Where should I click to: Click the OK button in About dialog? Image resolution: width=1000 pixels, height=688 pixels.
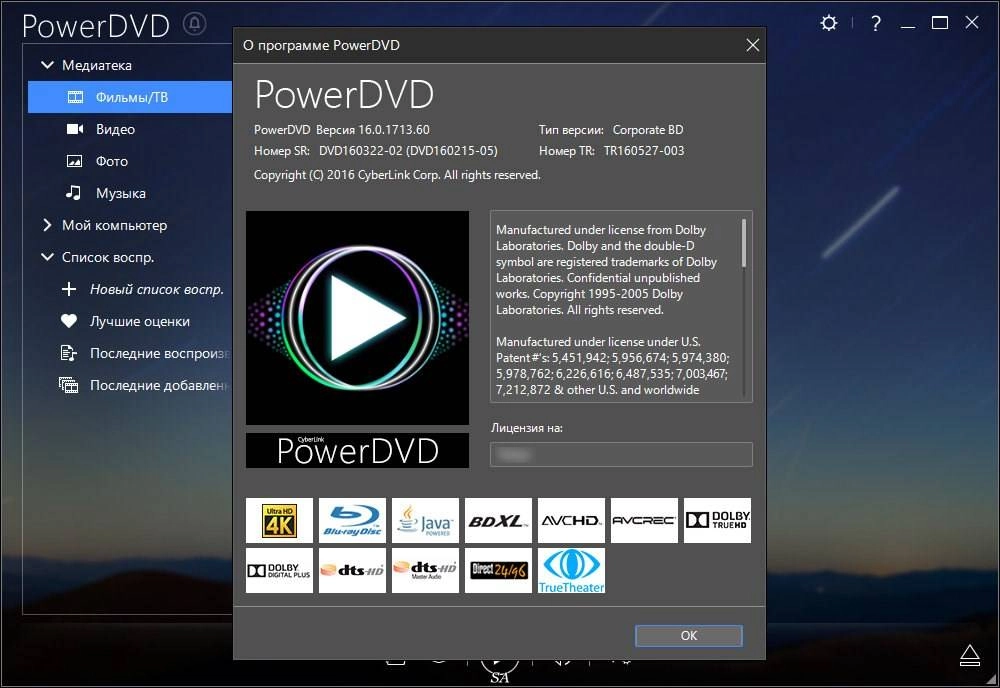[x=689, y=636]
